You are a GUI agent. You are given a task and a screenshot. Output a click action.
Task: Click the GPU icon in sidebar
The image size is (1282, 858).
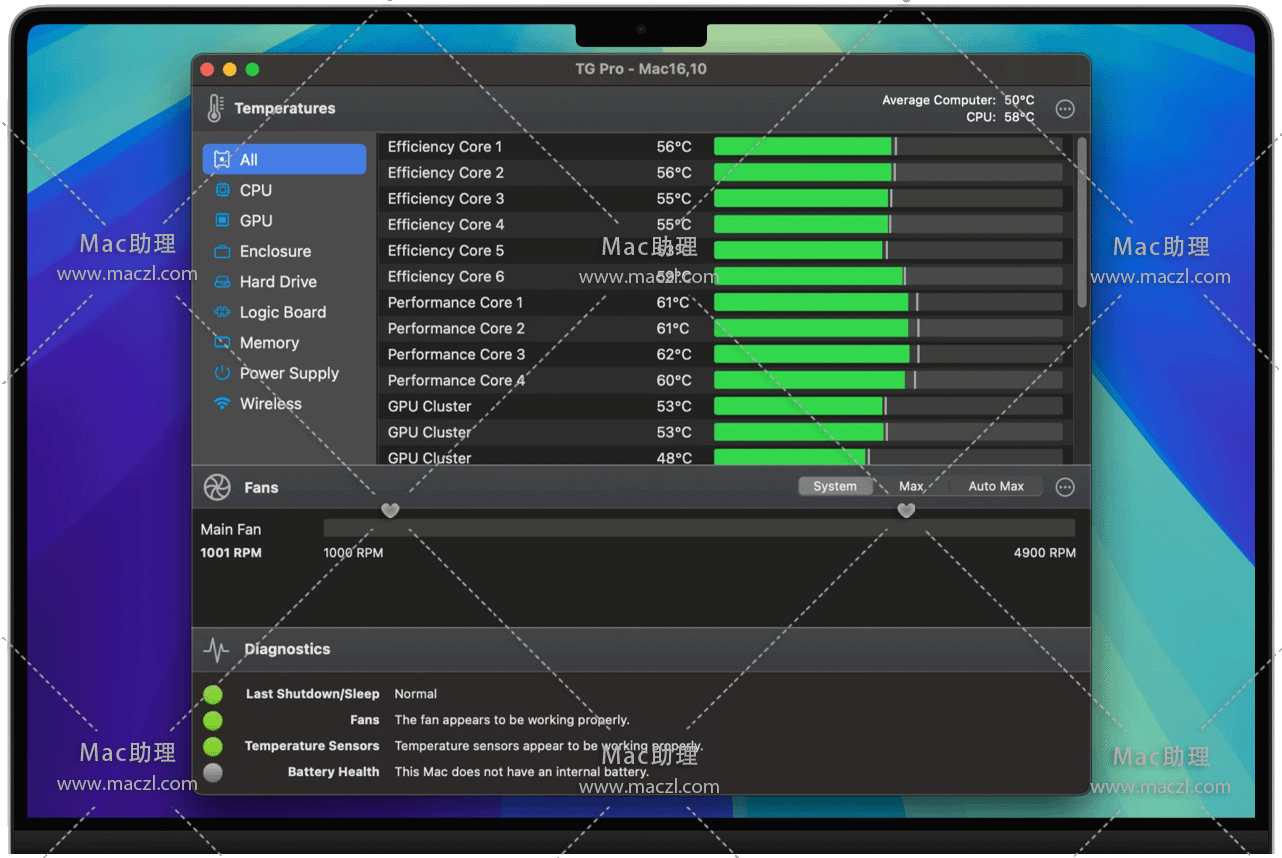222,220
